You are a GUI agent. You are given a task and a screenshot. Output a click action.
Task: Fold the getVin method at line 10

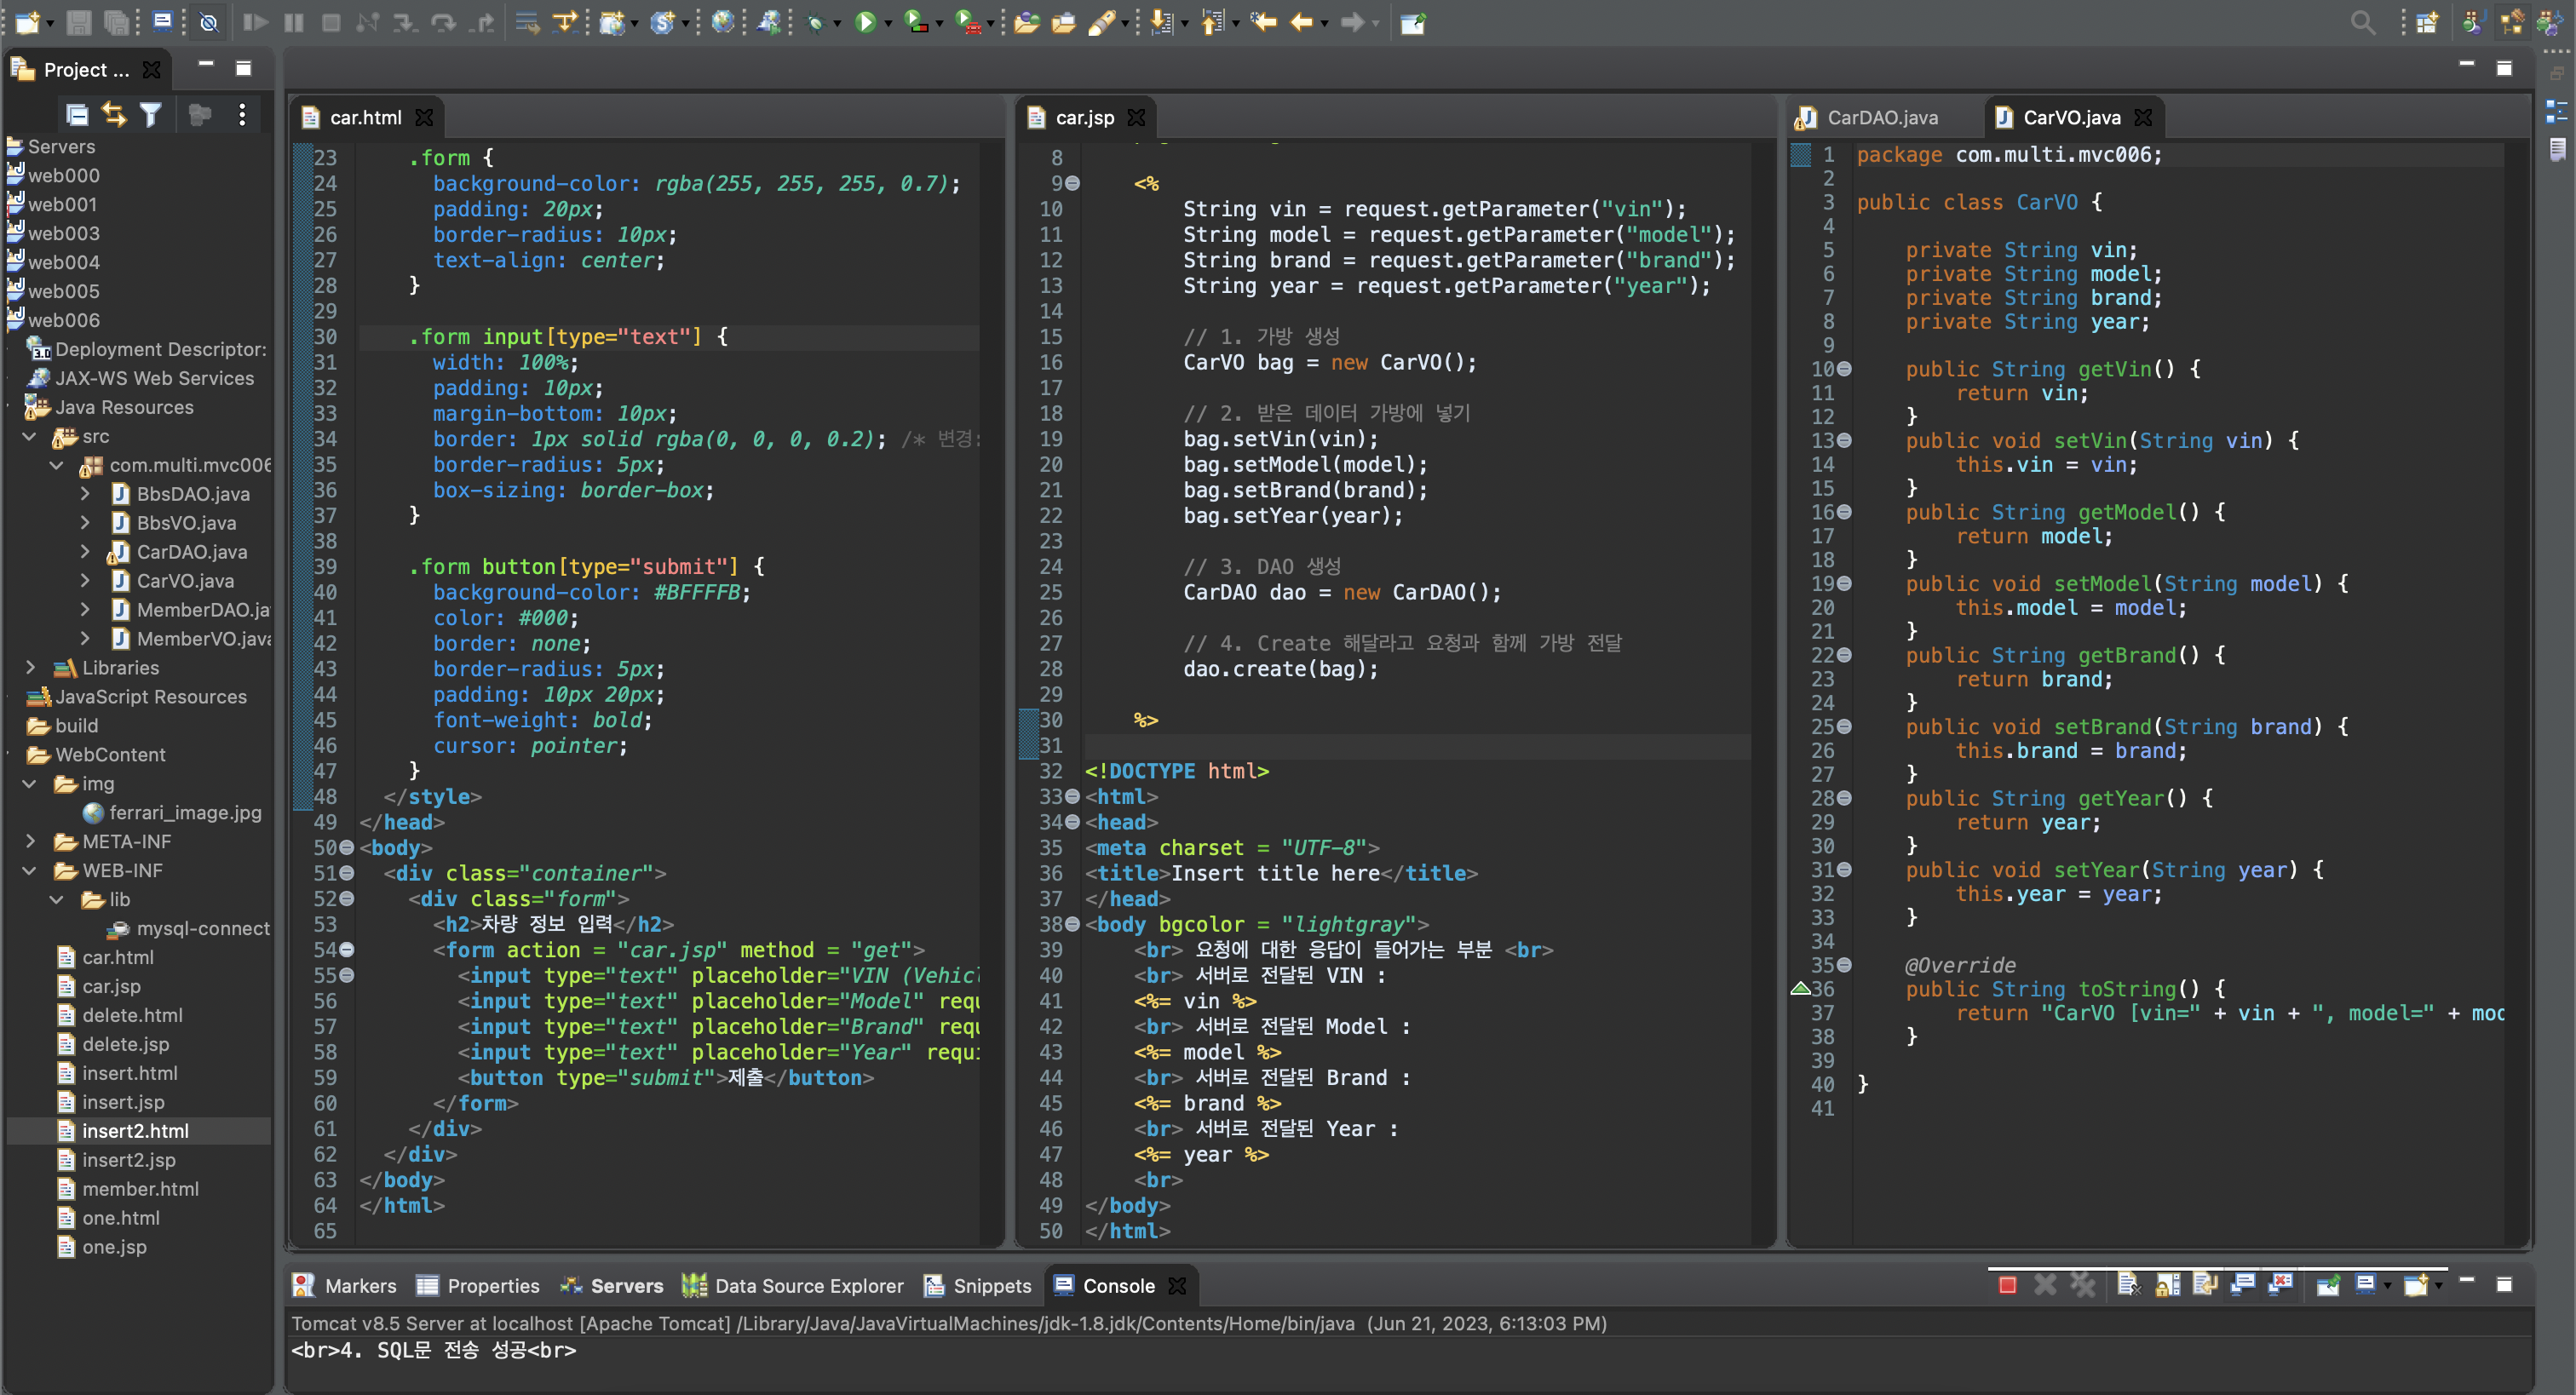tap(1845, 369)
